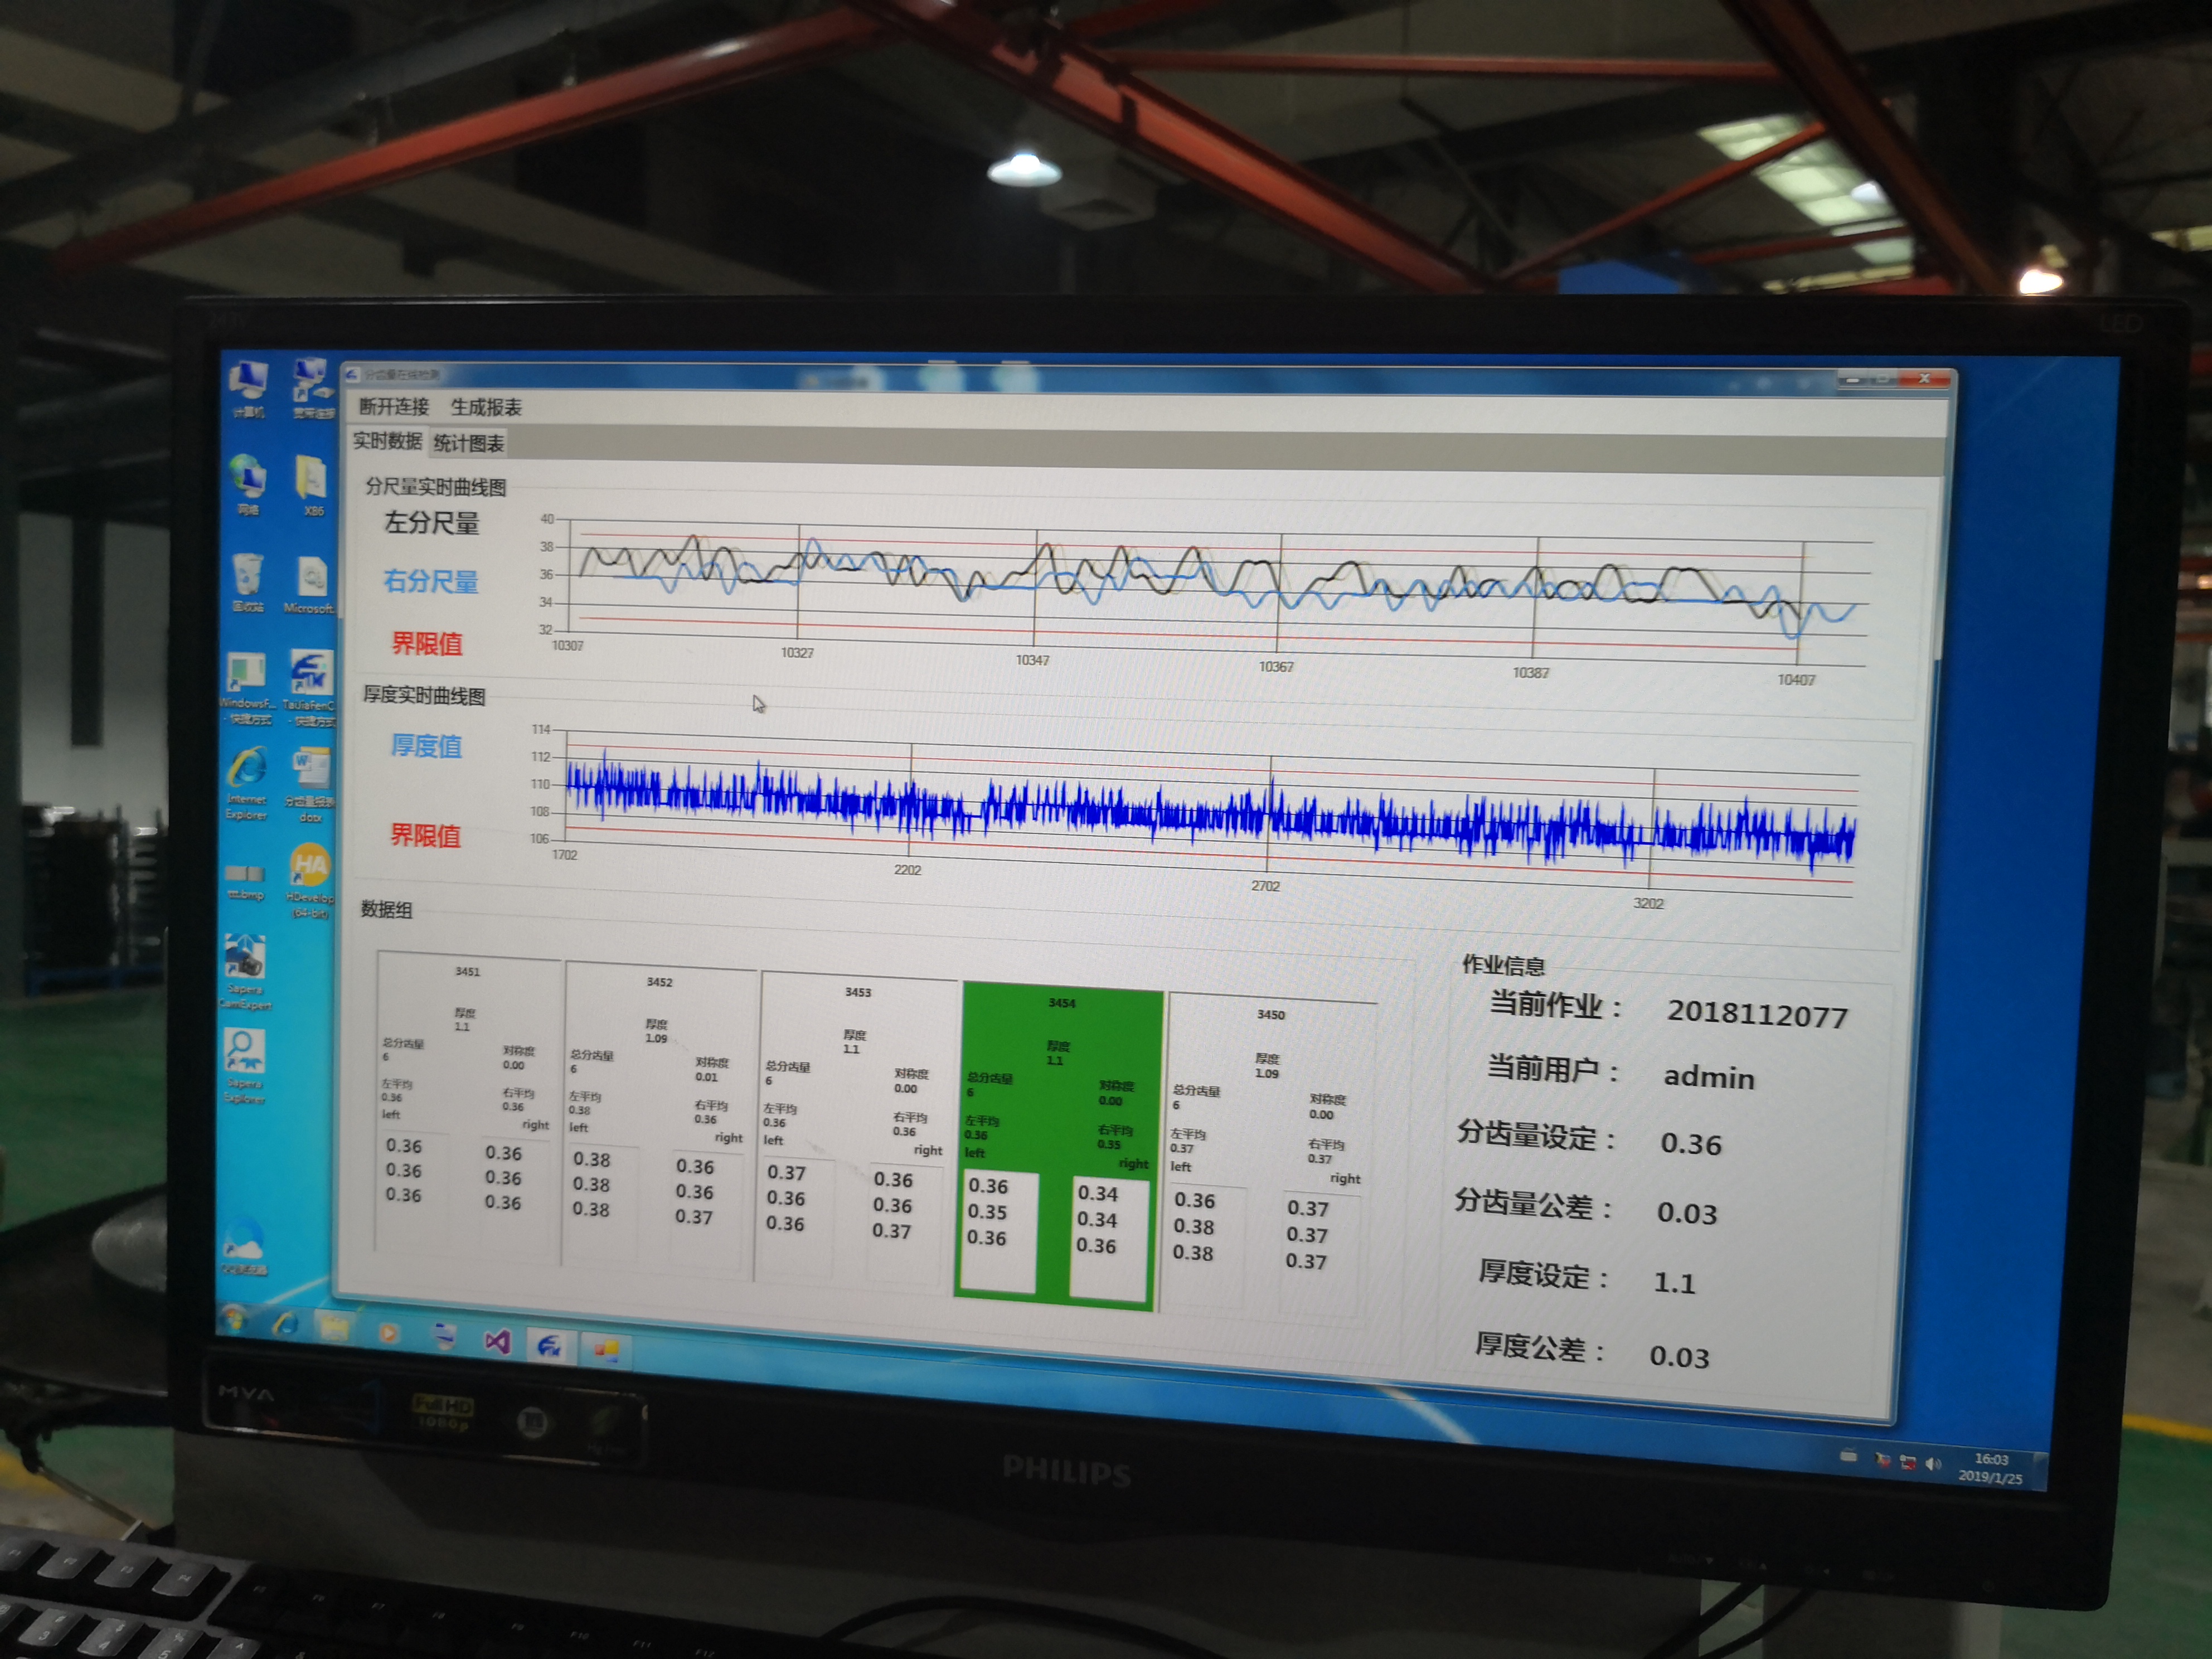Select the 实时数据 tab

(x=387, y=441)
